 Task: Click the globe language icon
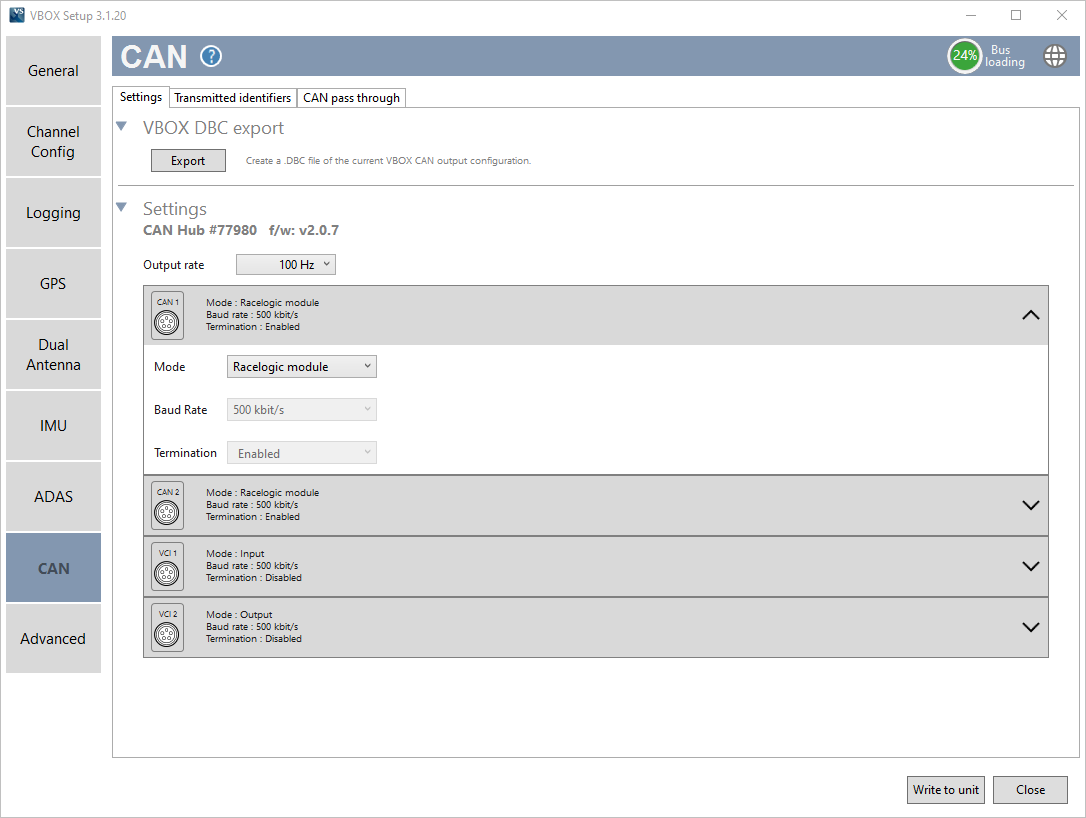coord(1055,55)
